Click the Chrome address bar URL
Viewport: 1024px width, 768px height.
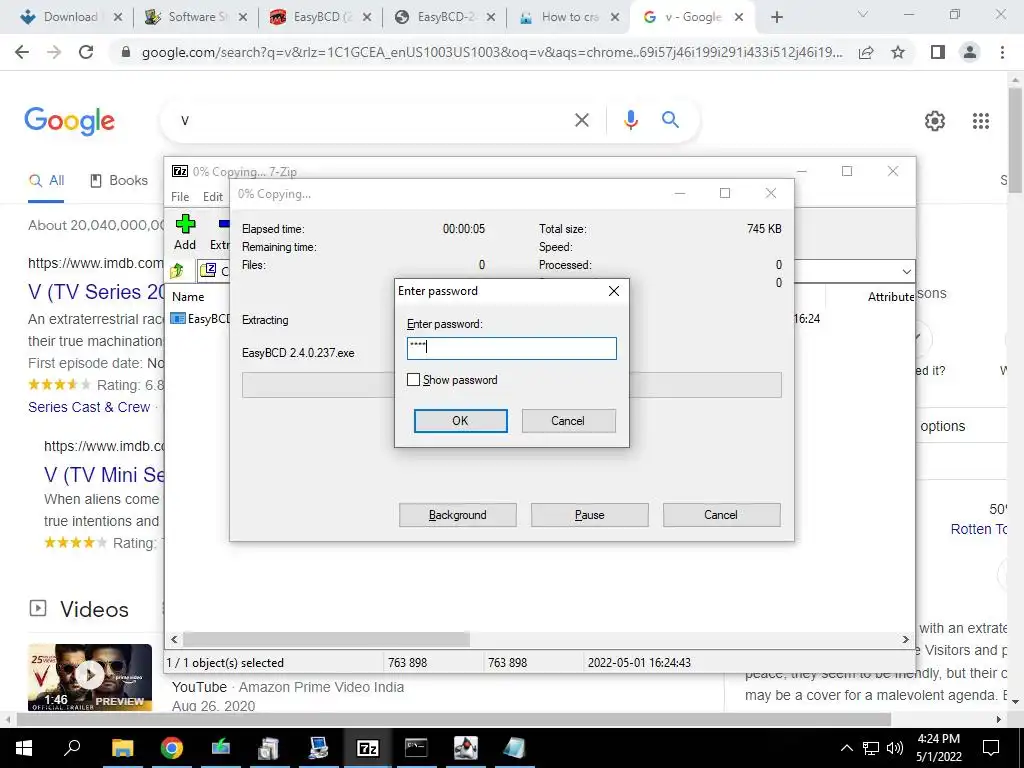click(492, 52)
